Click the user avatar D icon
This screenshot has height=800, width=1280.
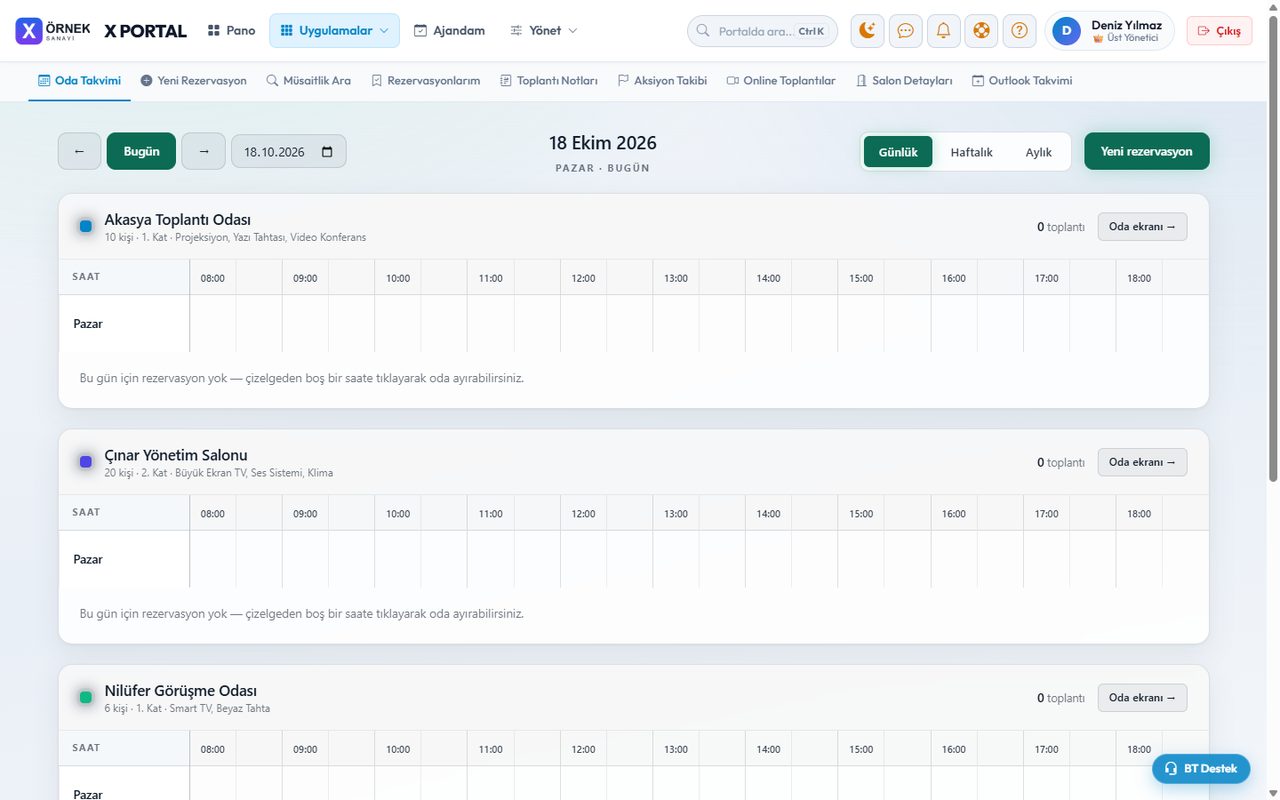1067,31
